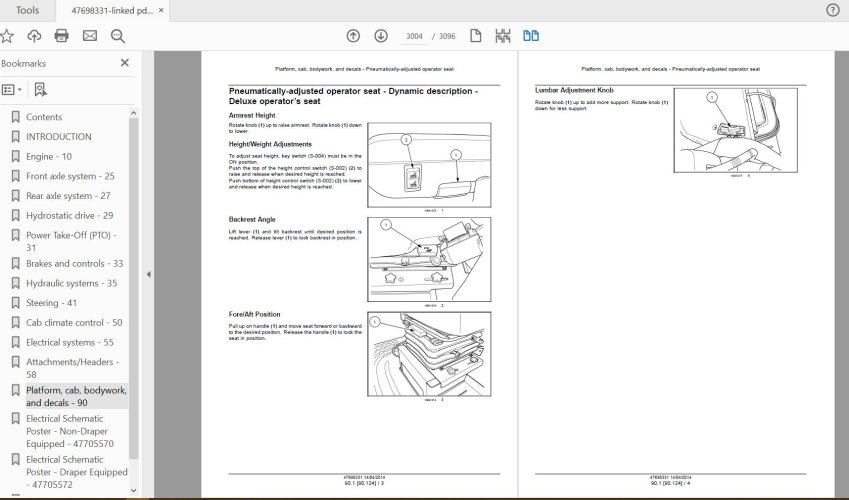
Task: Click bookmark icon beside Contents
Action: (x=16, y=117)
